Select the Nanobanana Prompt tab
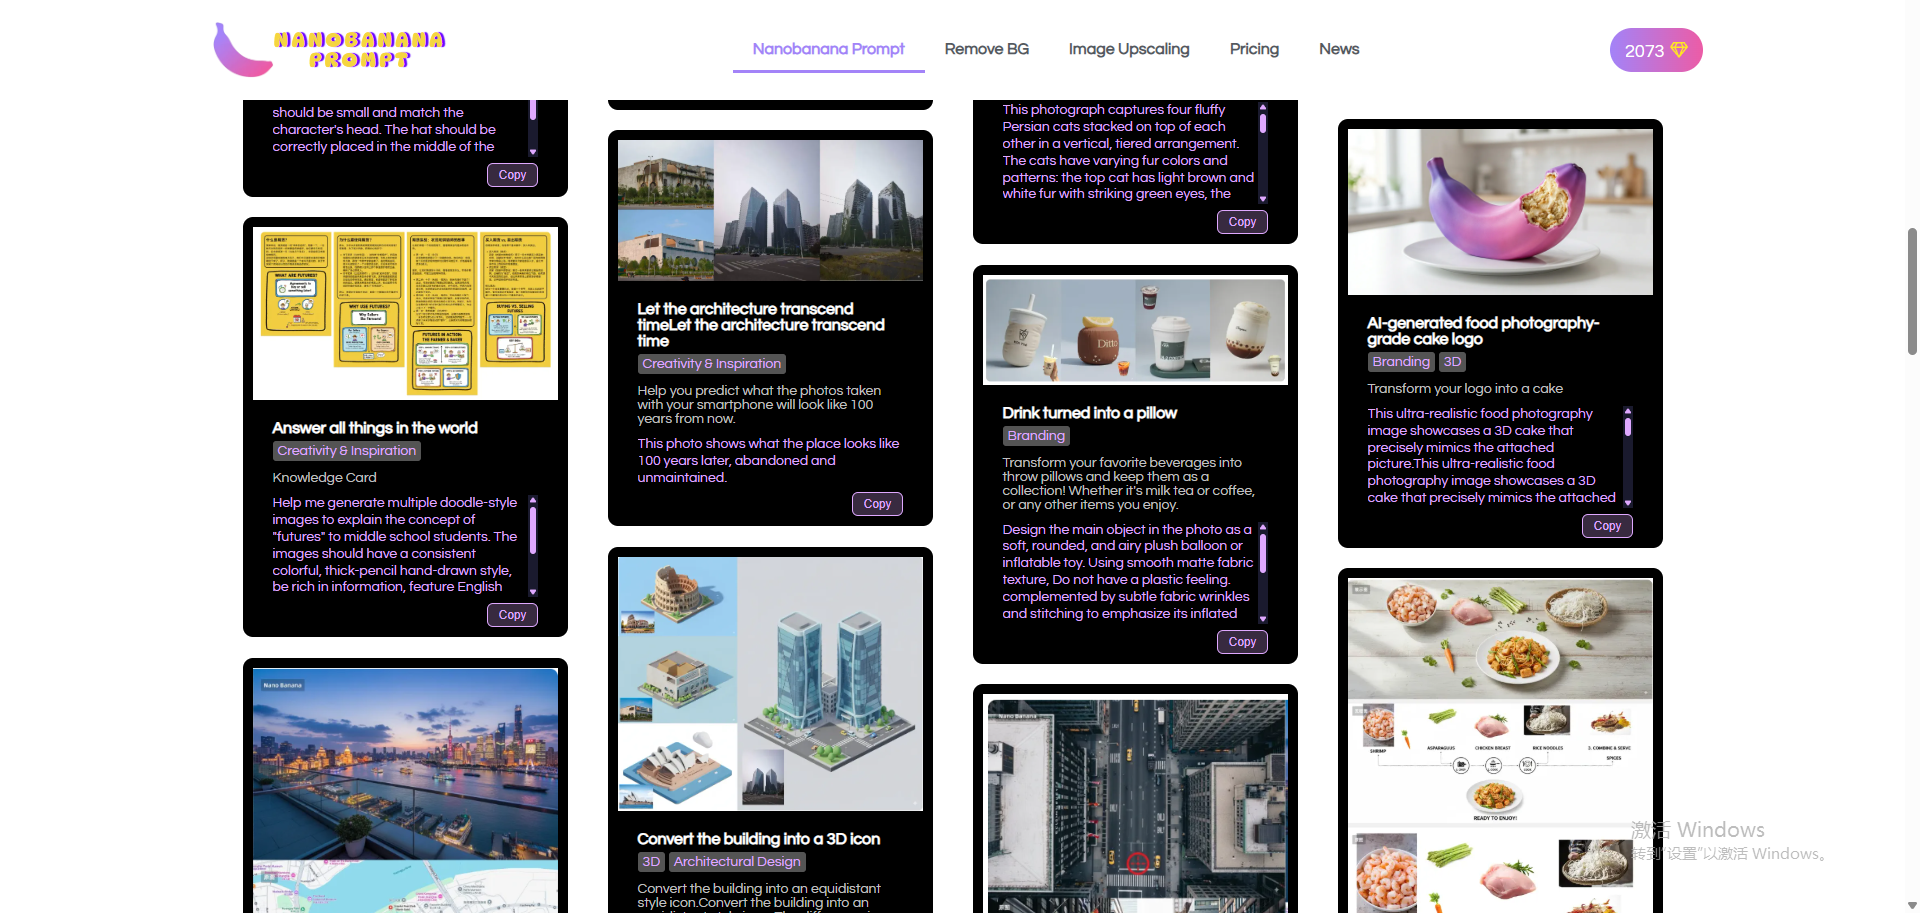 [828, 48]
